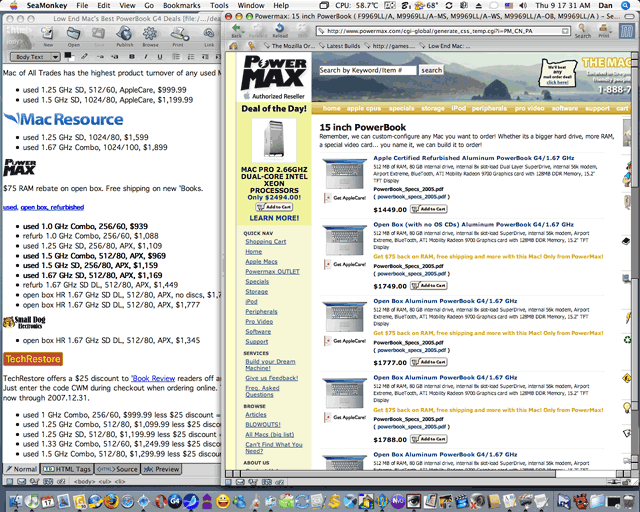Image resolution: width=640 pixels, height=512 pixels.
Task: Click the Open folder icon in Composer
Action: pos(73,35)
